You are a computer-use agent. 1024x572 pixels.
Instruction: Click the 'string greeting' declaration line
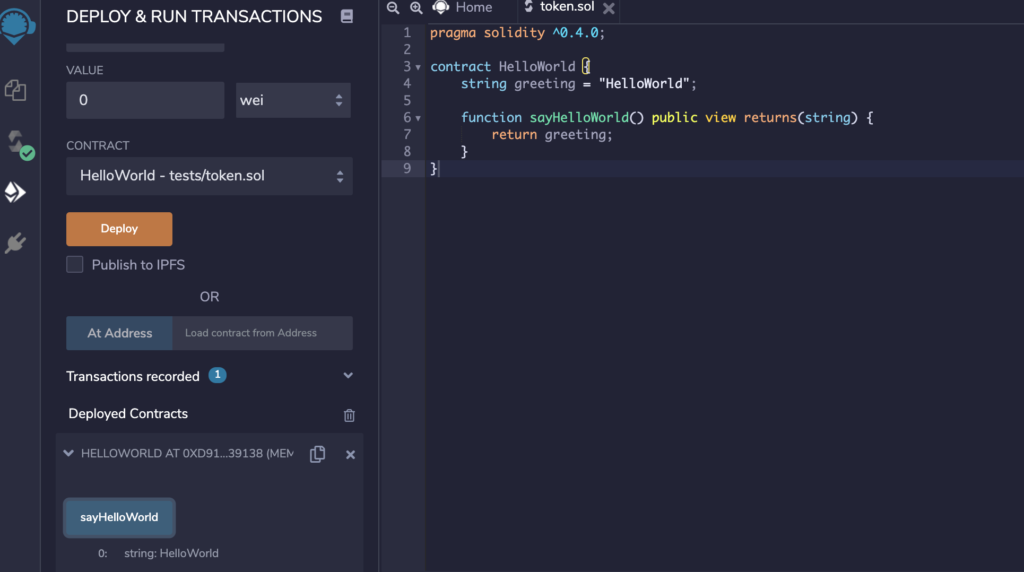[x=579, y=84]
